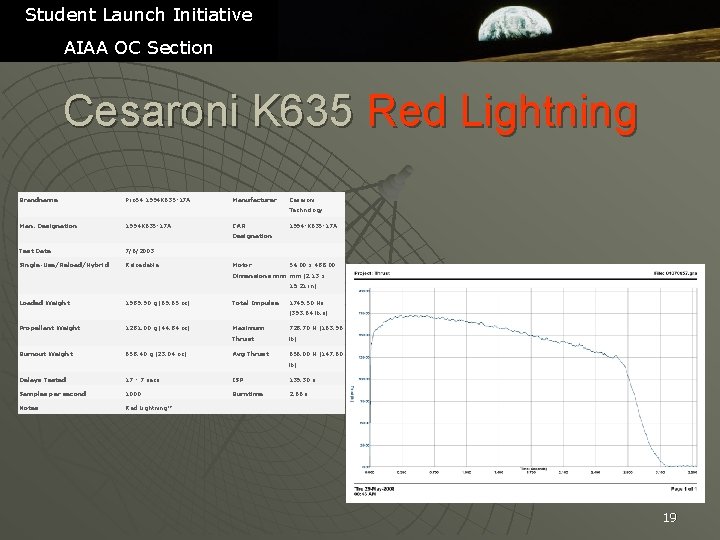Click the 'CAR Designation' label in the table
This screenshot has width=720, height=540.
coord(252,231)
